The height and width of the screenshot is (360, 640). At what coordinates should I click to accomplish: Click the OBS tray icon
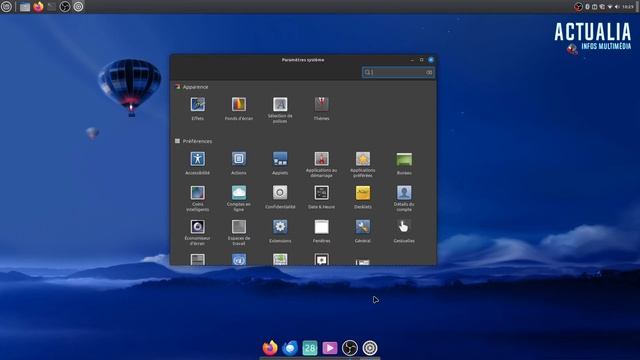click(578, 7)
